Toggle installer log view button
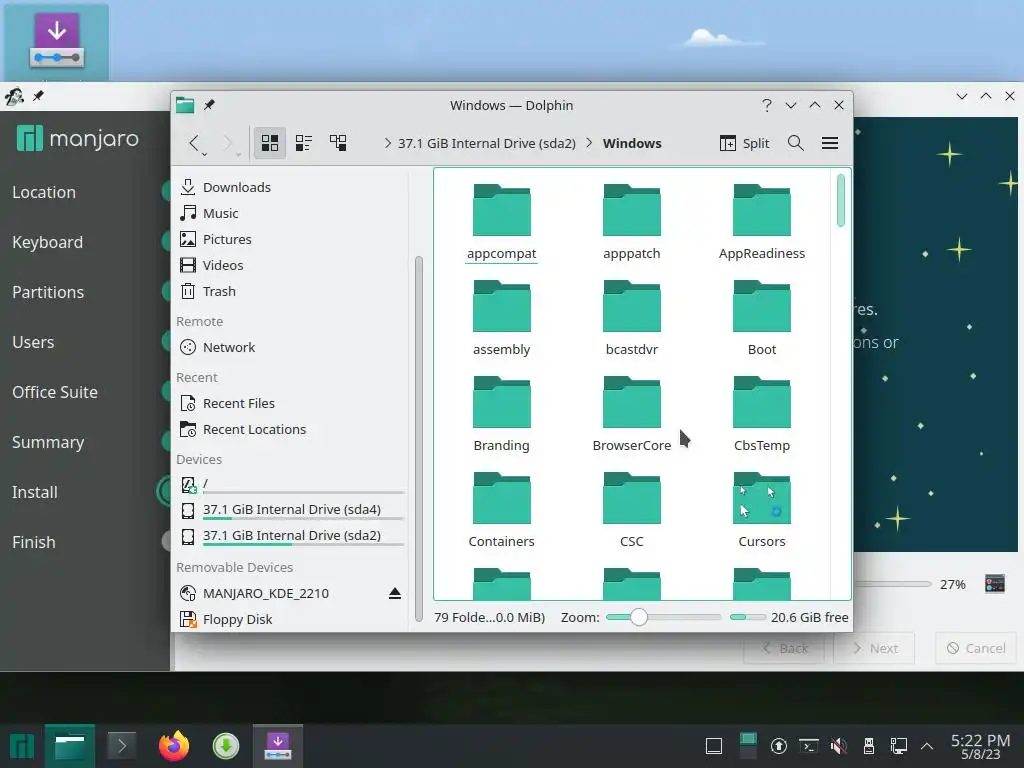The image size is (1024, 768). click(x=995, y=584)
